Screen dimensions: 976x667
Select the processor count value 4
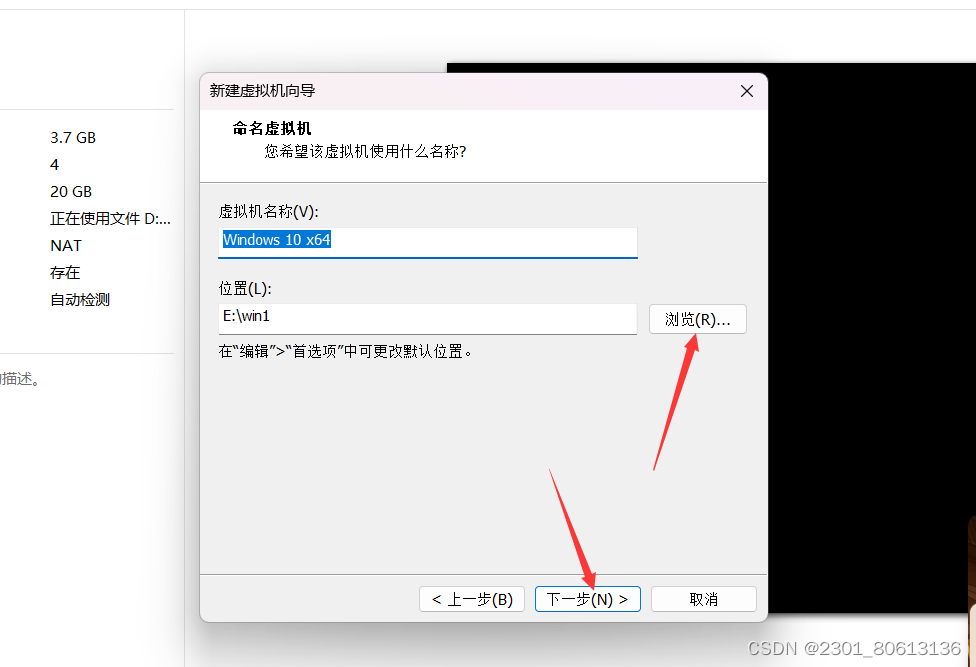click(x=55, y=165)
